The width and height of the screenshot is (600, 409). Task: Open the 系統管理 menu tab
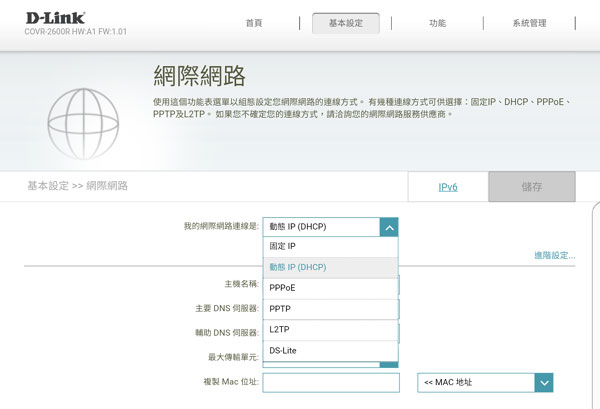(x=529, y=23)
